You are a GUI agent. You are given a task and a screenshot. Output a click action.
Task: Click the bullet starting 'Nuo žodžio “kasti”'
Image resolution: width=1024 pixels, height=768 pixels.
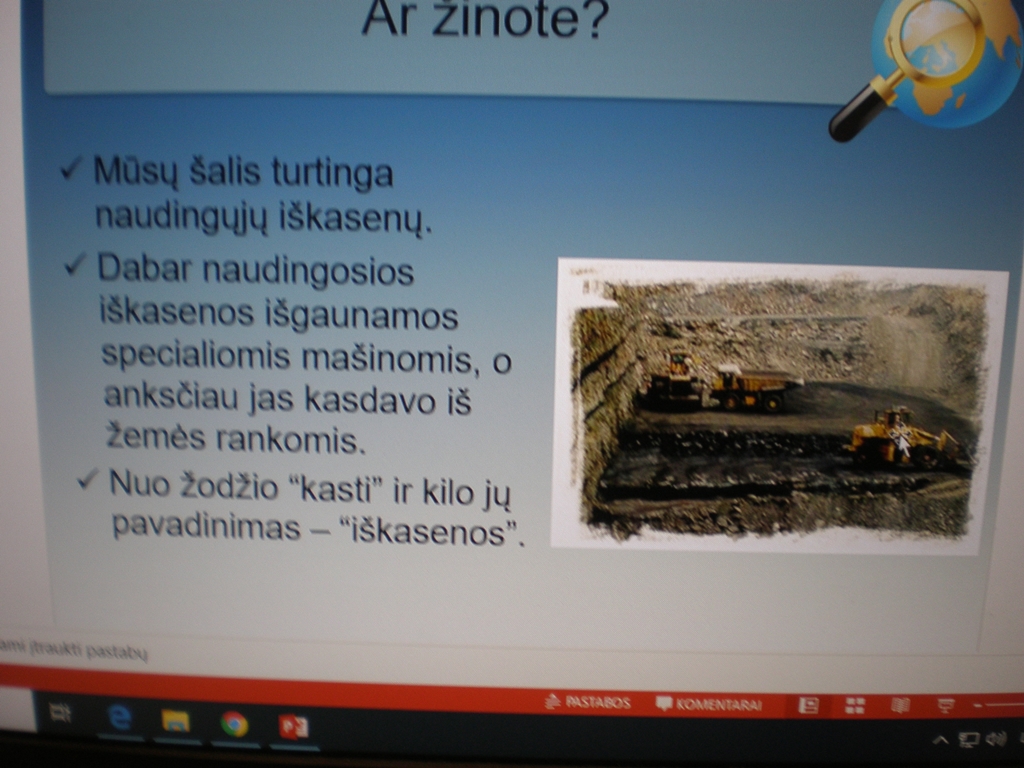pos(317,508)
